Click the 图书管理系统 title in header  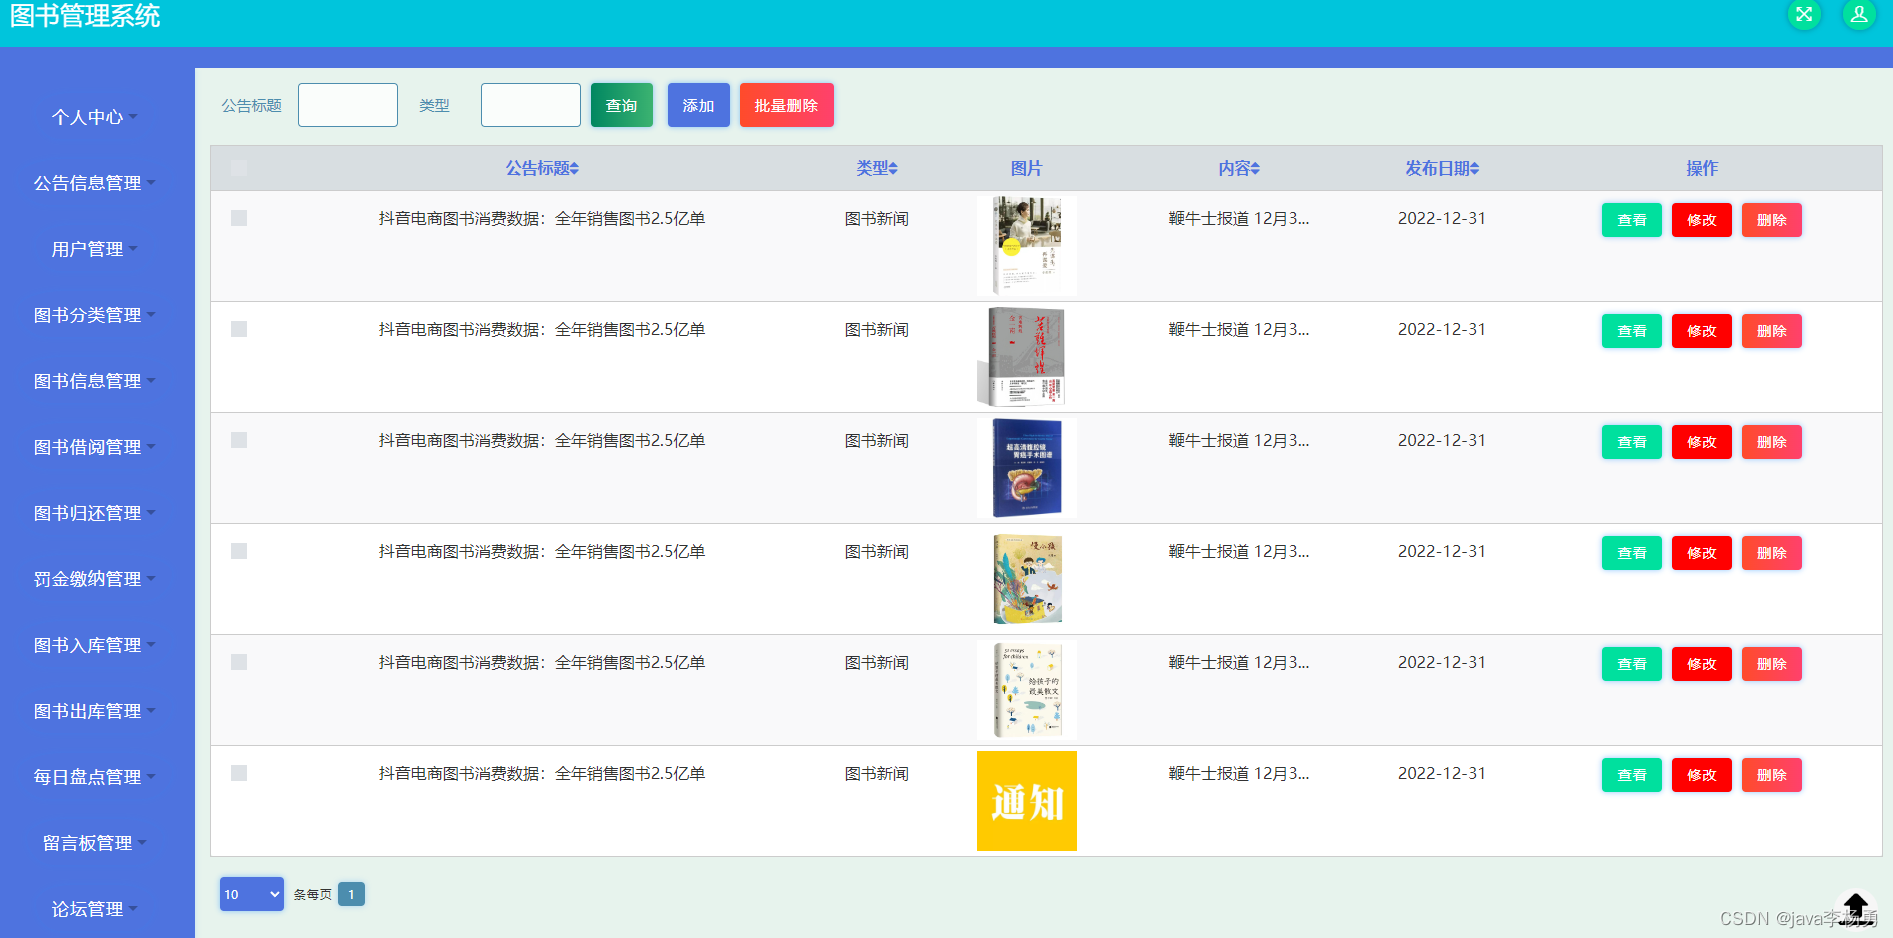[85, 16]
